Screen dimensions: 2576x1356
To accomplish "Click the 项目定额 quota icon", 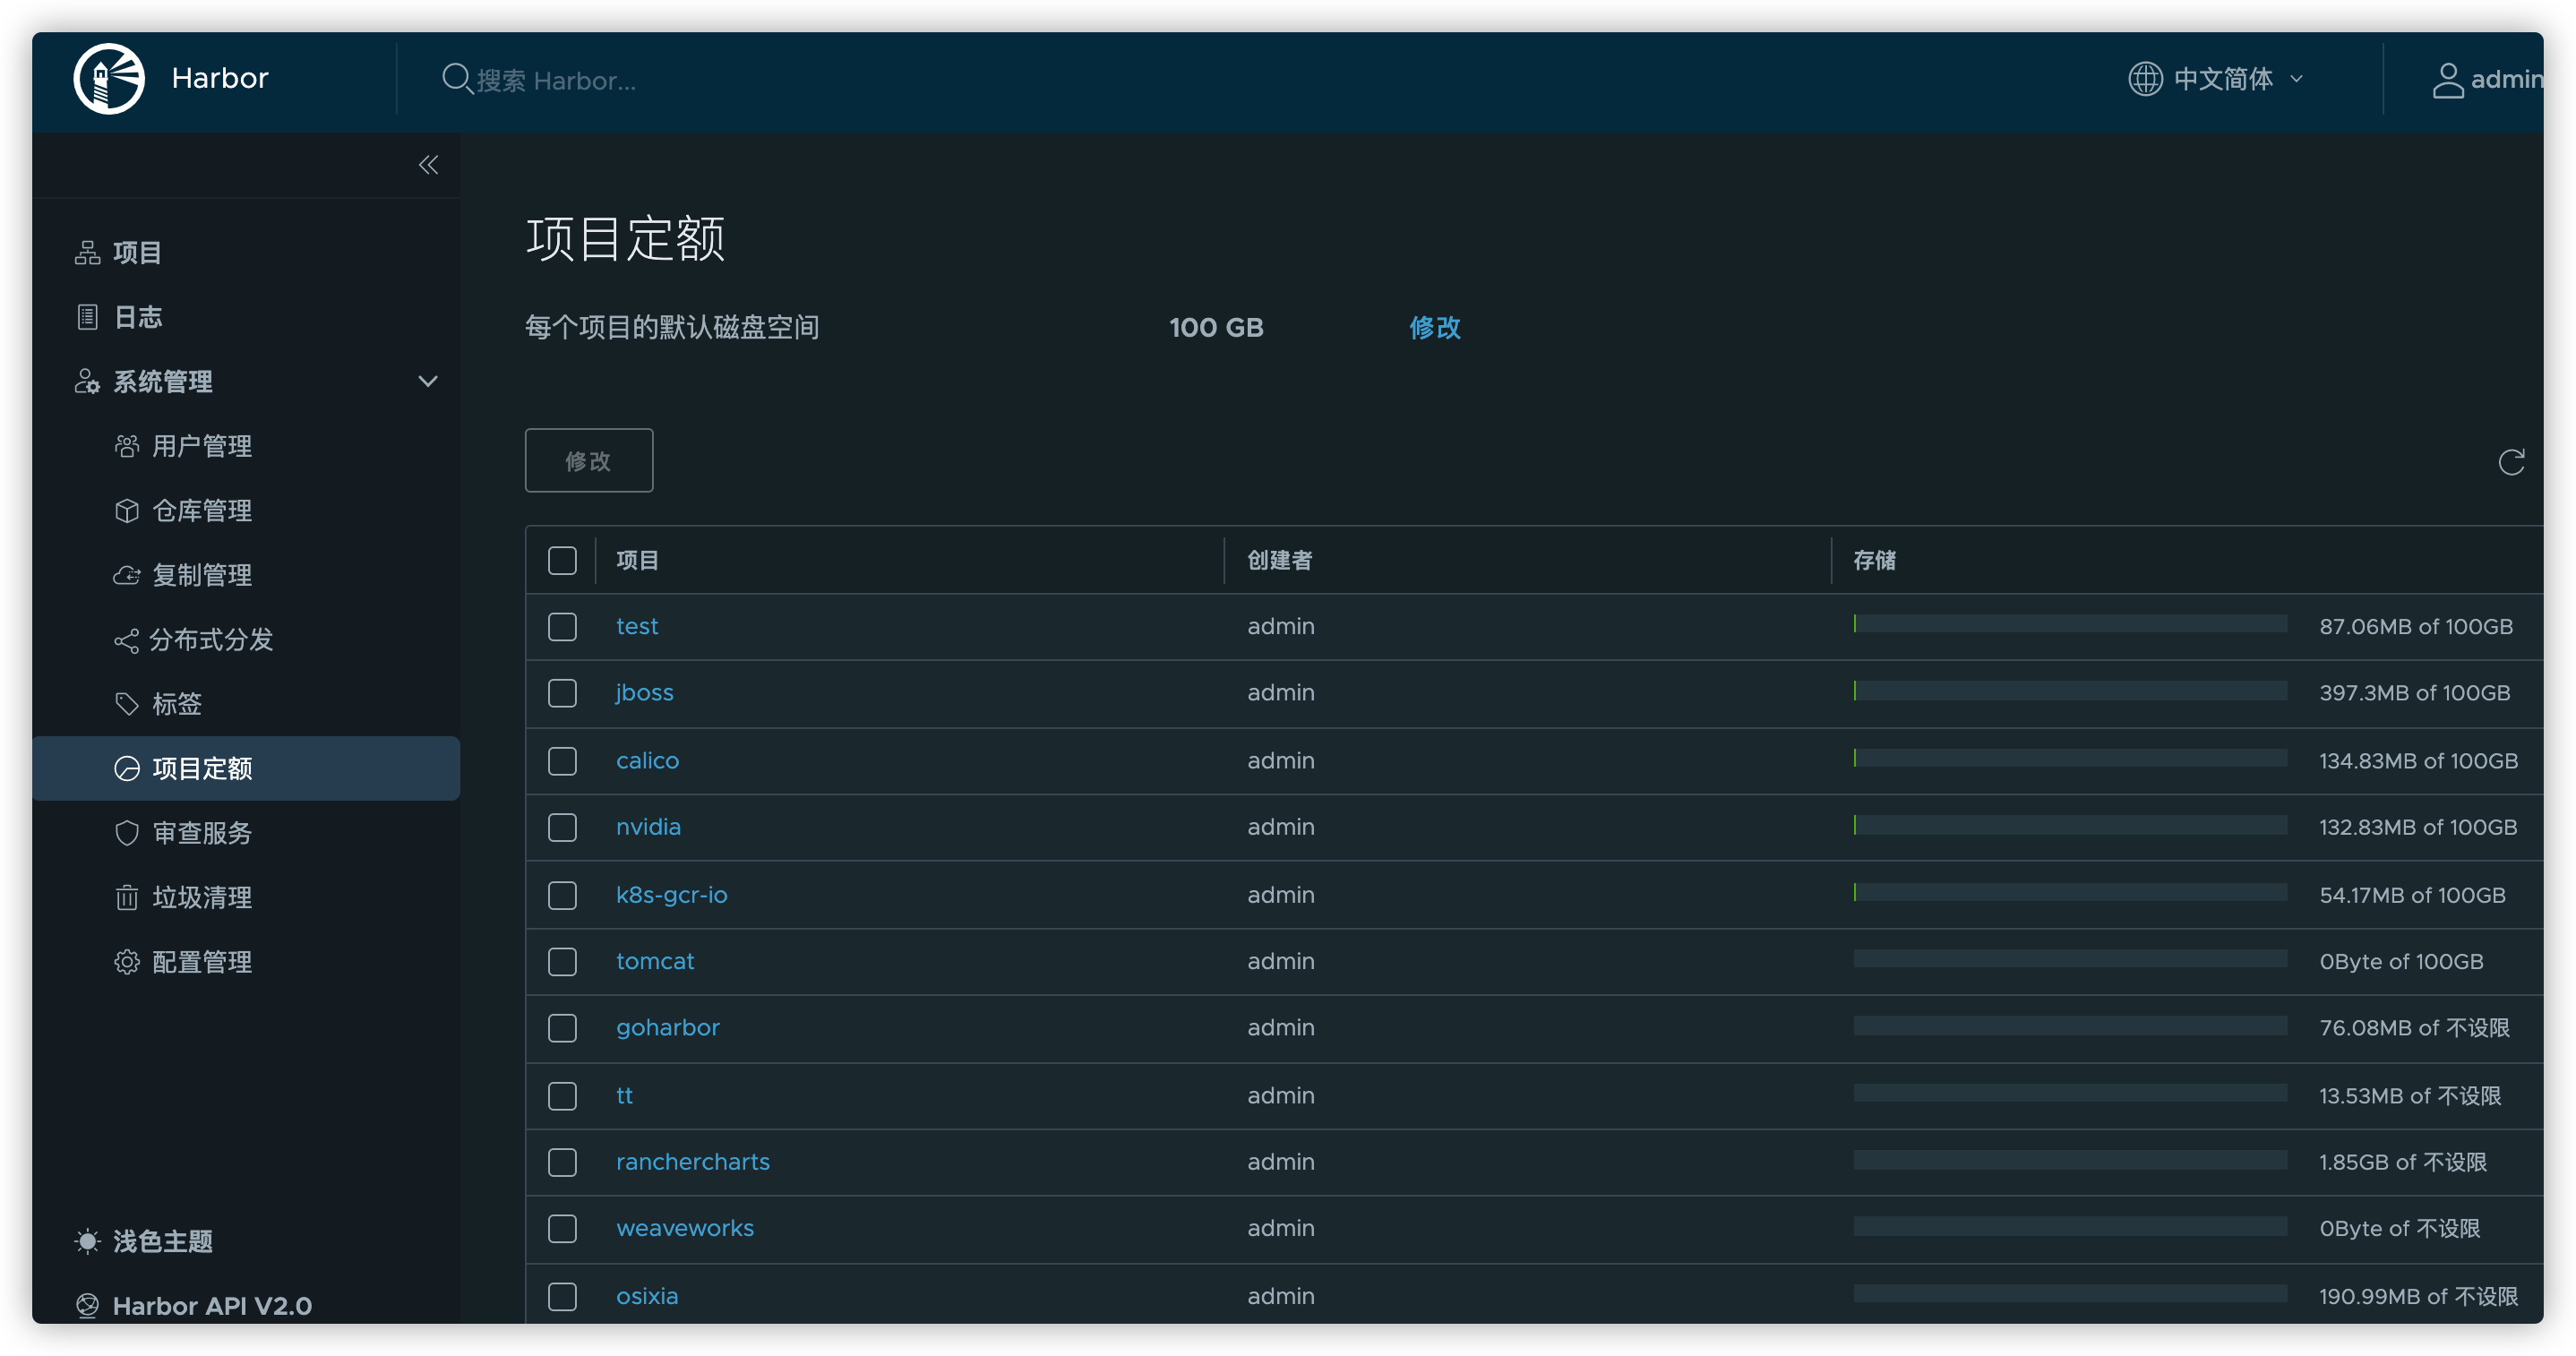I will tap(127, 768).
